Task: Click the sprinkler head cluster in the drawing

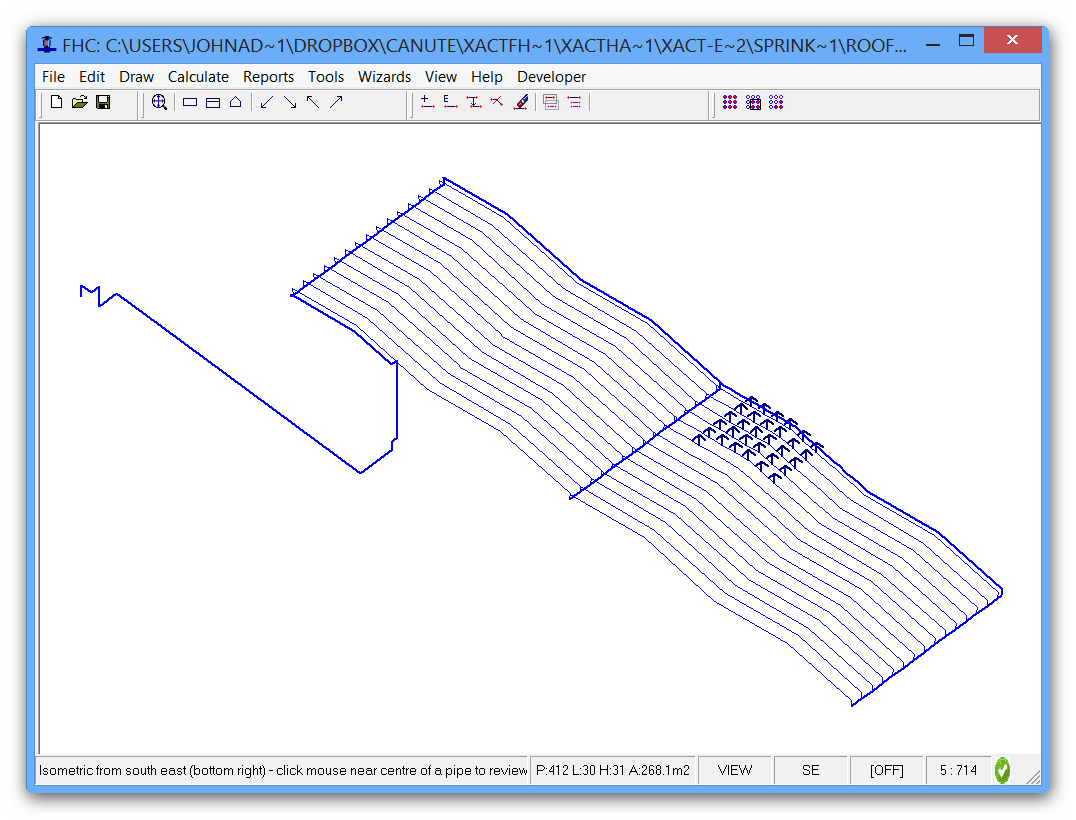Action: [755, 437]
